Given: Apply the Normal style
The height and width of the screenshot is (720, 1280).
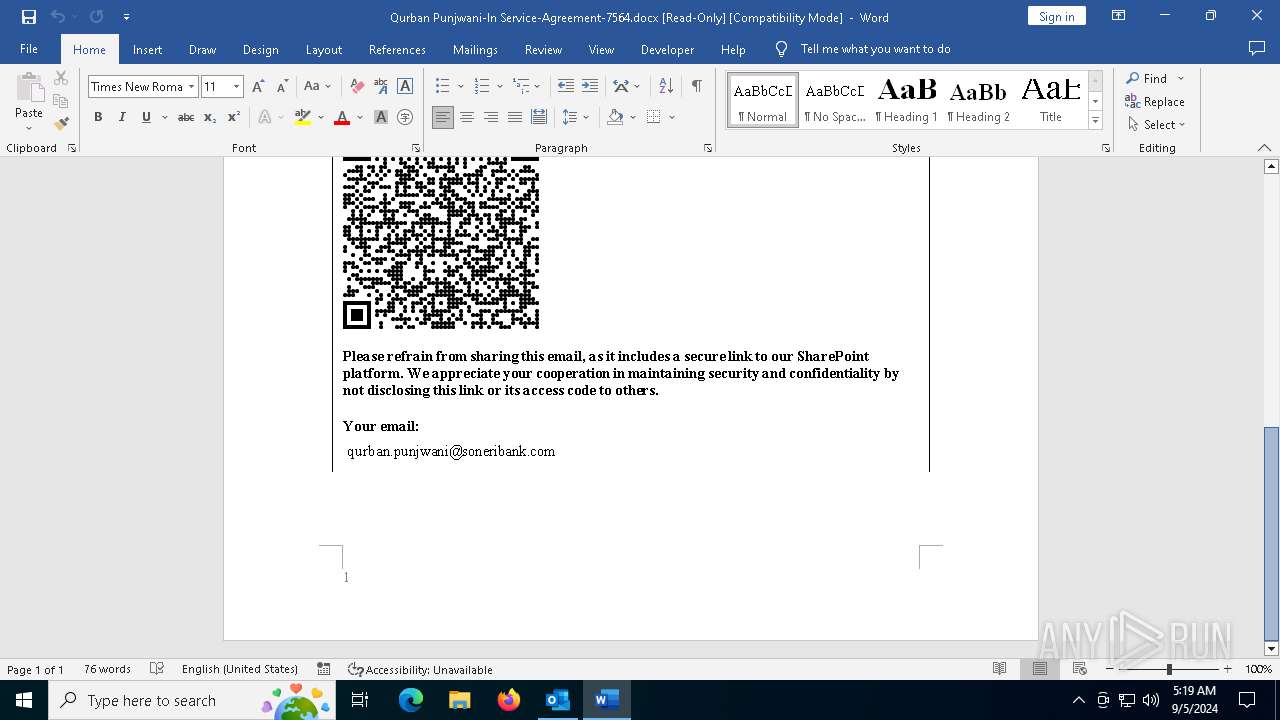Looking at the screenshot, I should (x=762, y=100).
